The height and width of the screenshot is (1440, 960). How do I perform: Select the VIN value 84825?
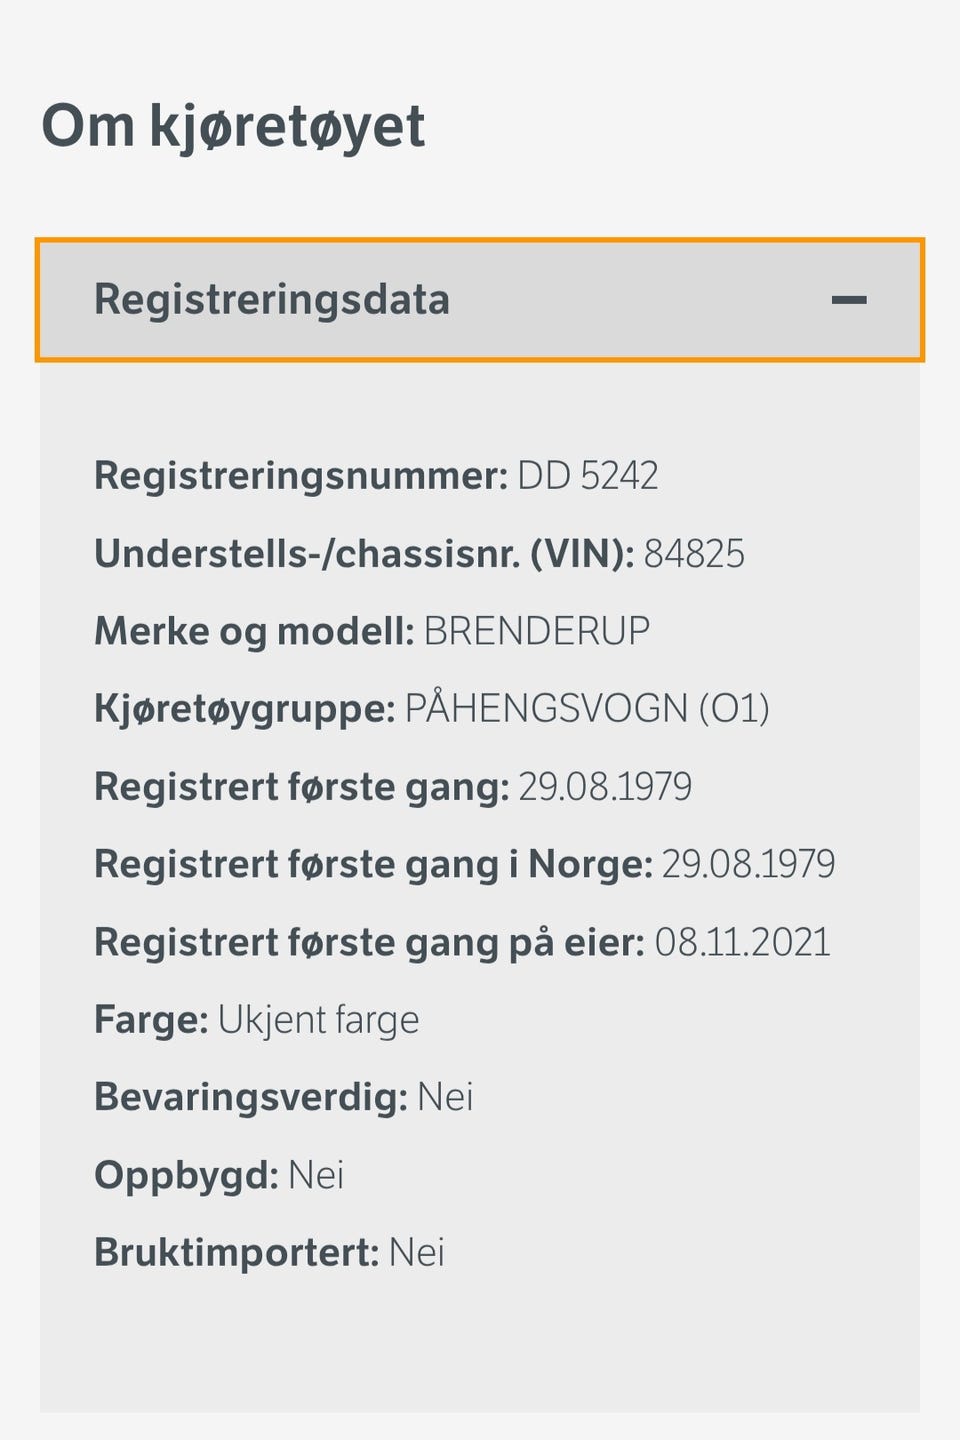tap(694, 554)
